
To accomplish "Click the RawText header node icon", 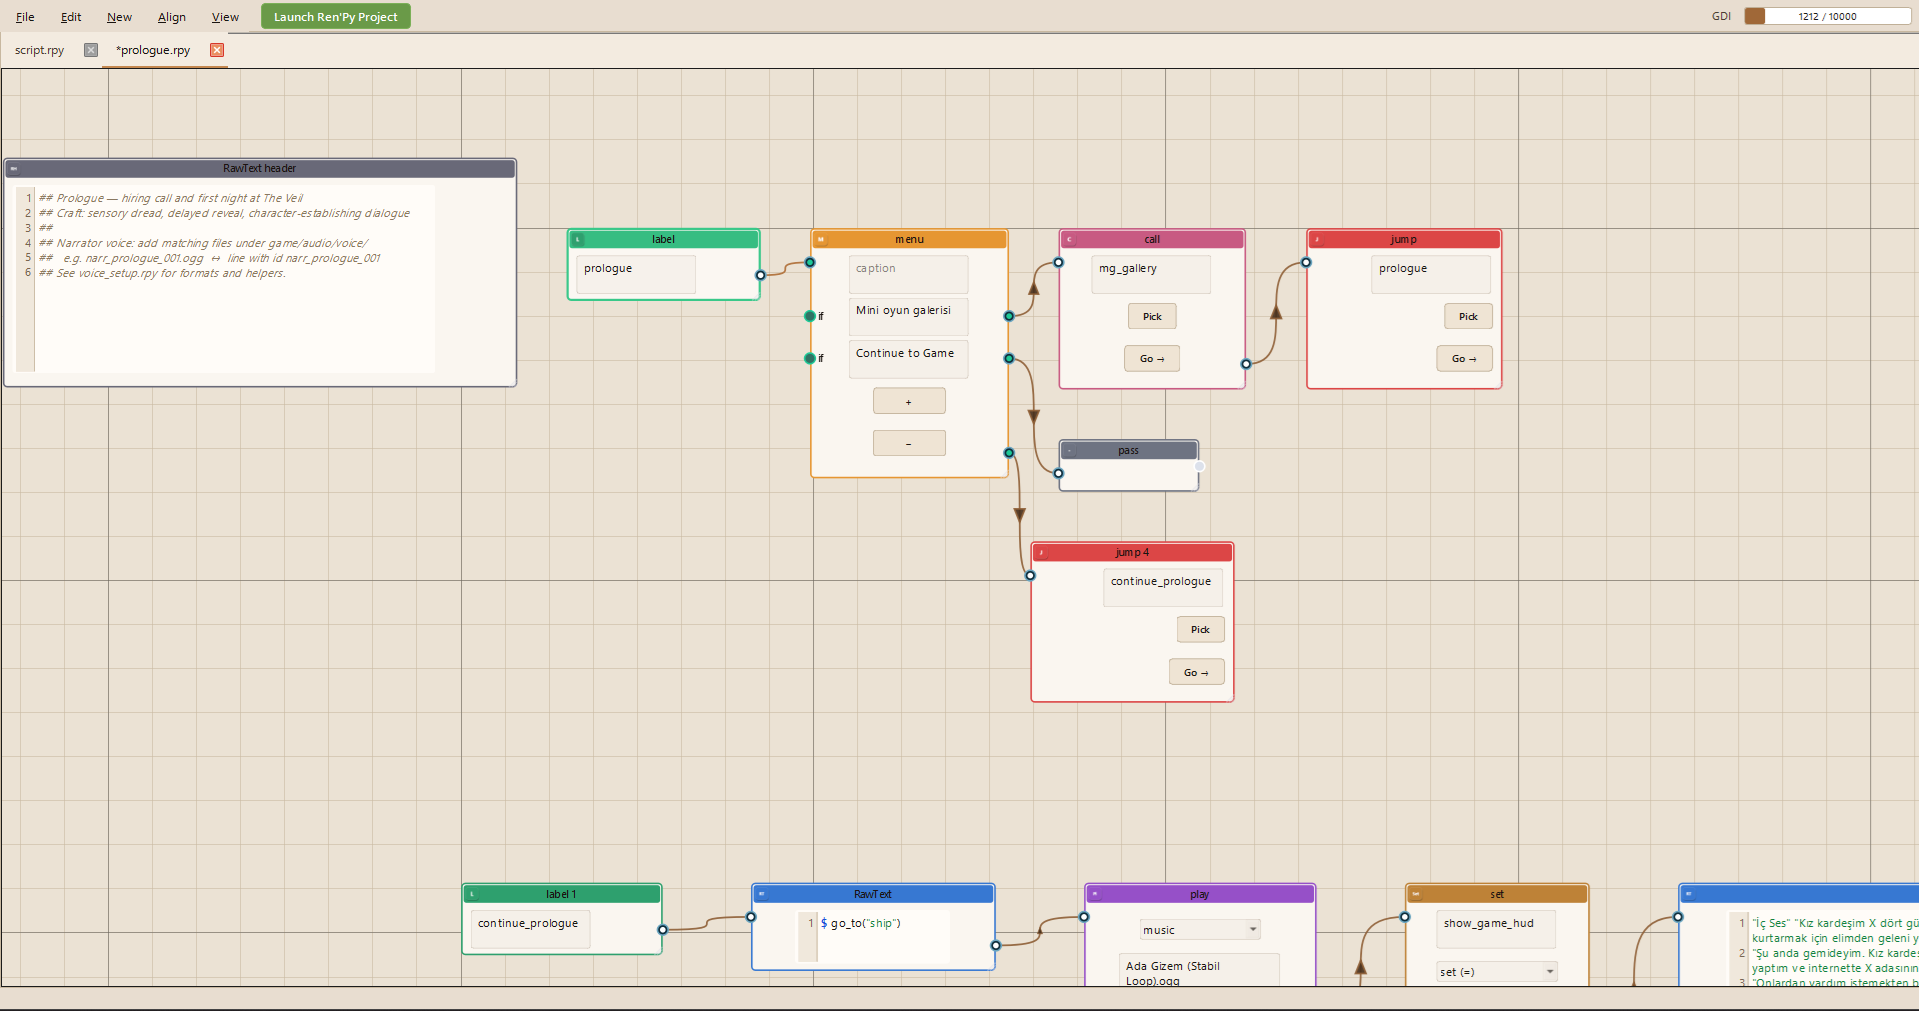I will click(14, 169).
